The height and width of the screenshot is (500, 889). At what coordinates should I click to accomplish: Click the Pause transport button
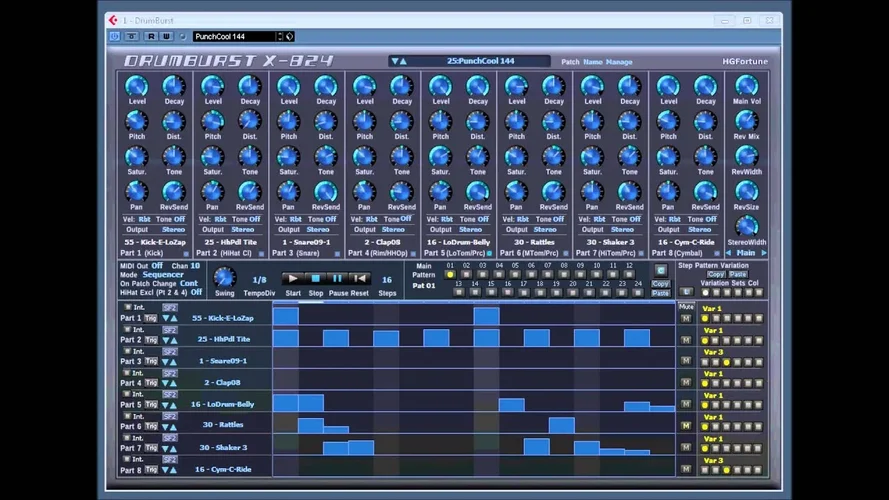pos(337,279)
